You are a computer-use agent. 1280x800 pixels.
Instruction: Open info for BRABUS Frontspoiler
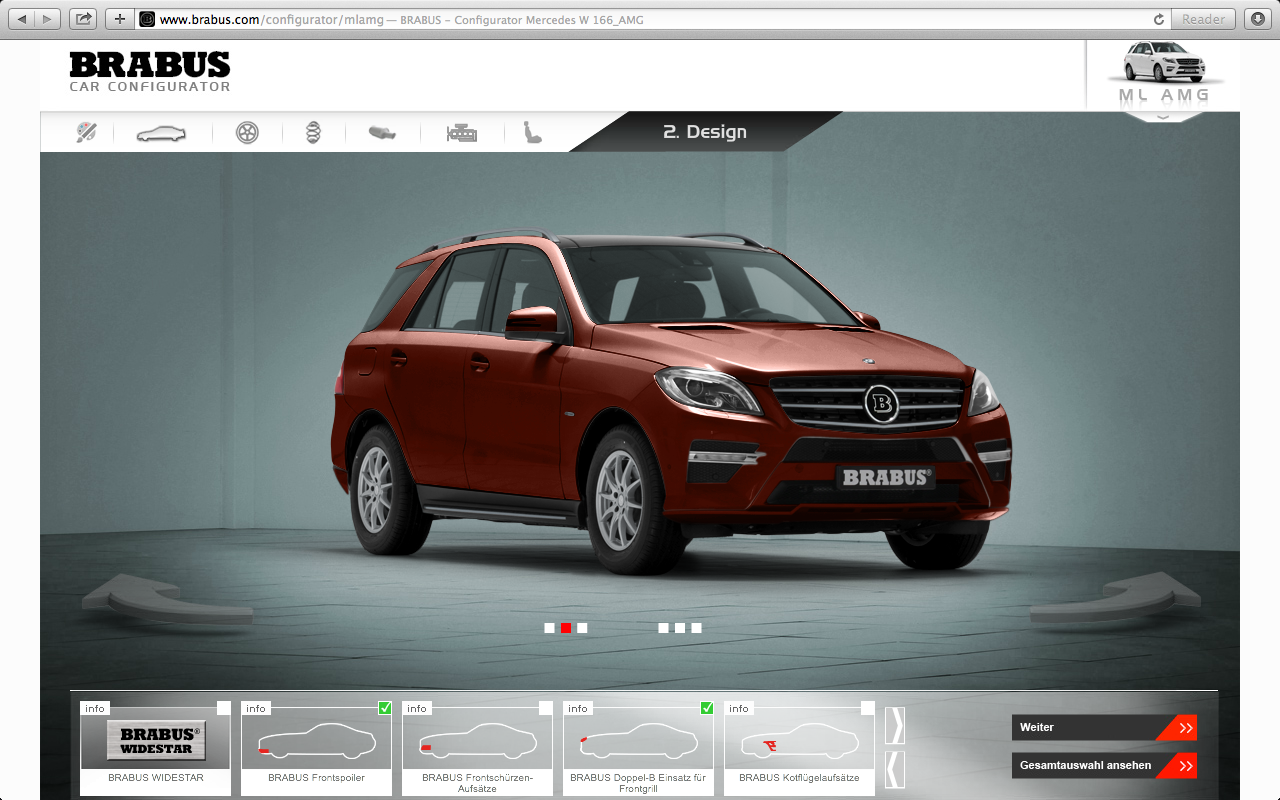pos(256,708)
